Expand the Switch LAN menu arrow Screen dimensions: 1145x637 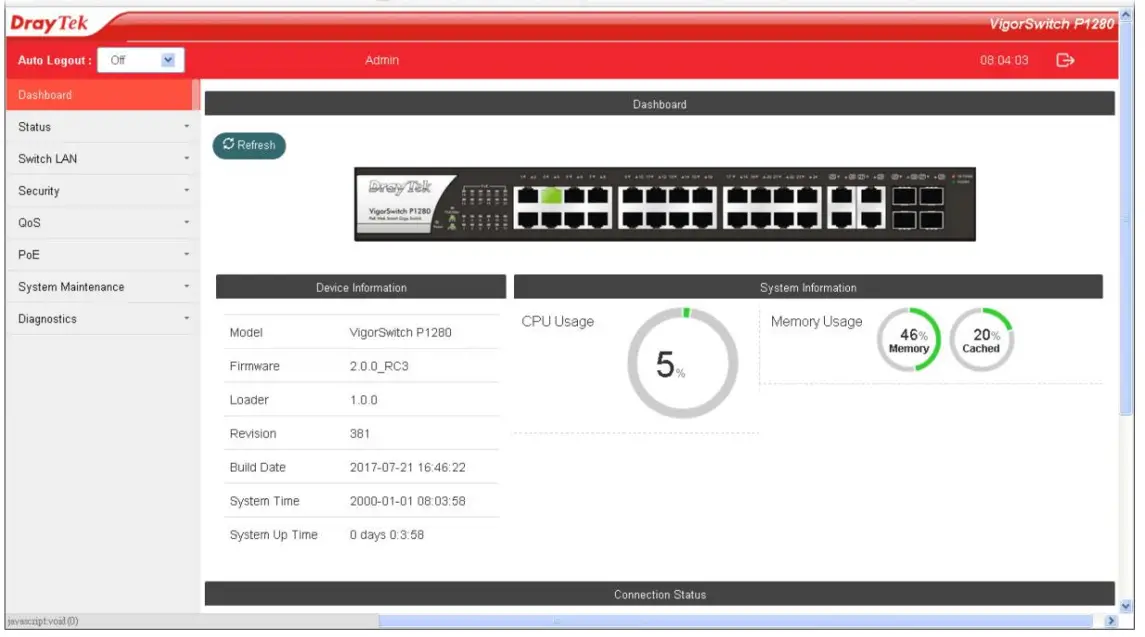click(x=186, y=159)
